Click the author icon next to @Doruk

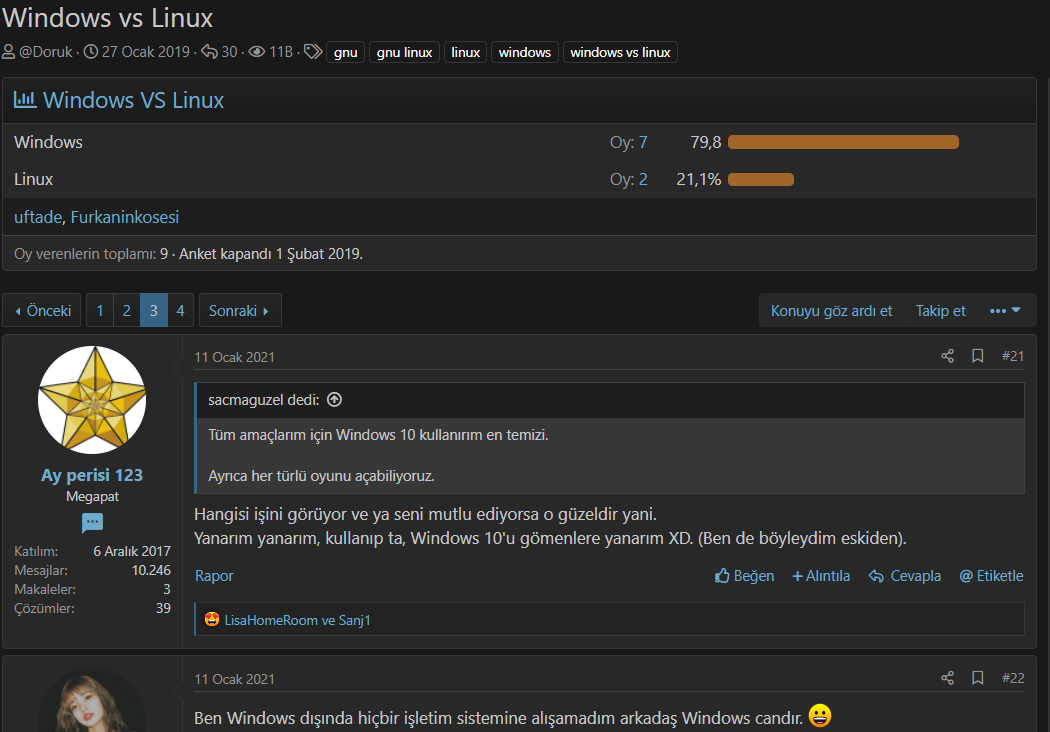[x=9, y=52]
